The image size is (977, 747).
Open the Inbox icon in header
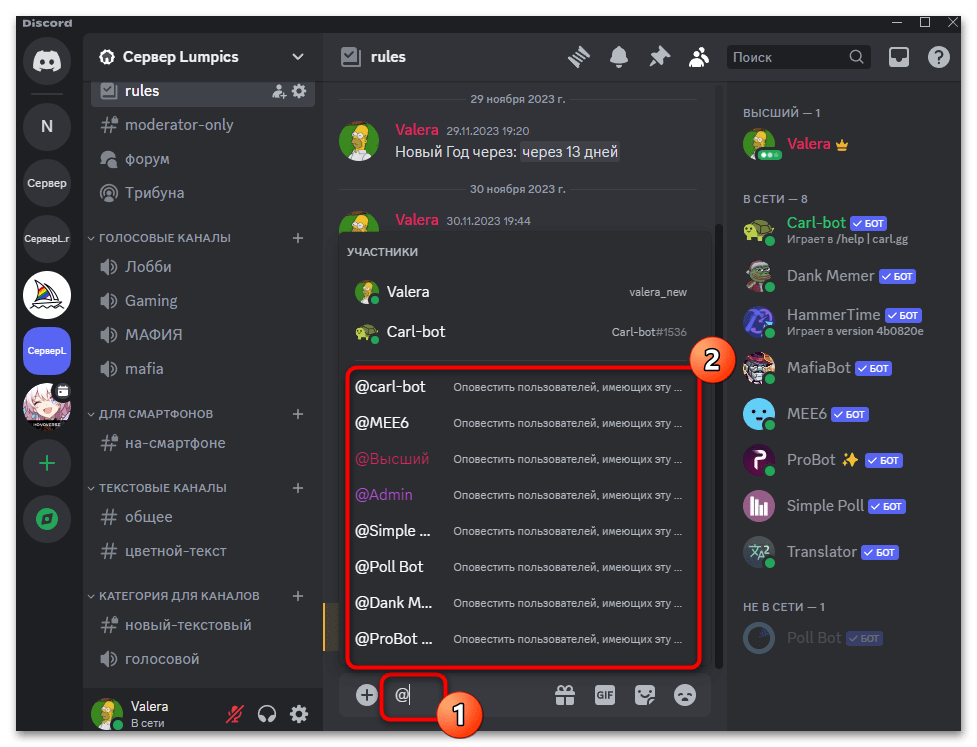pos(898,57)
